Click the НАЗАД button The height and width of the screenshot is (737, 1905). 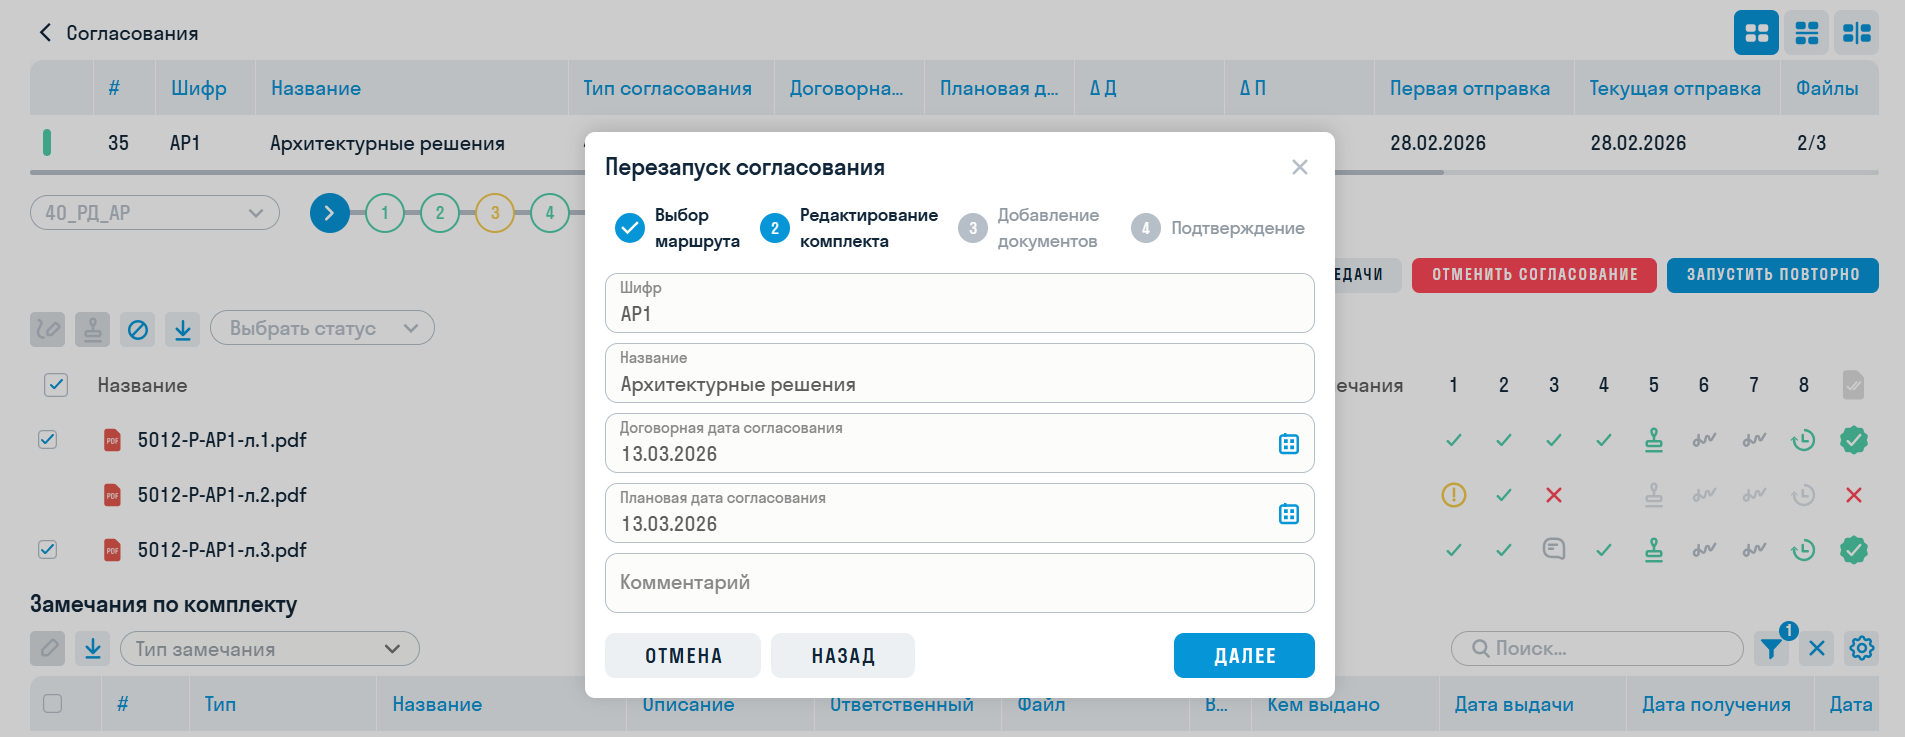tap(843, 656)
